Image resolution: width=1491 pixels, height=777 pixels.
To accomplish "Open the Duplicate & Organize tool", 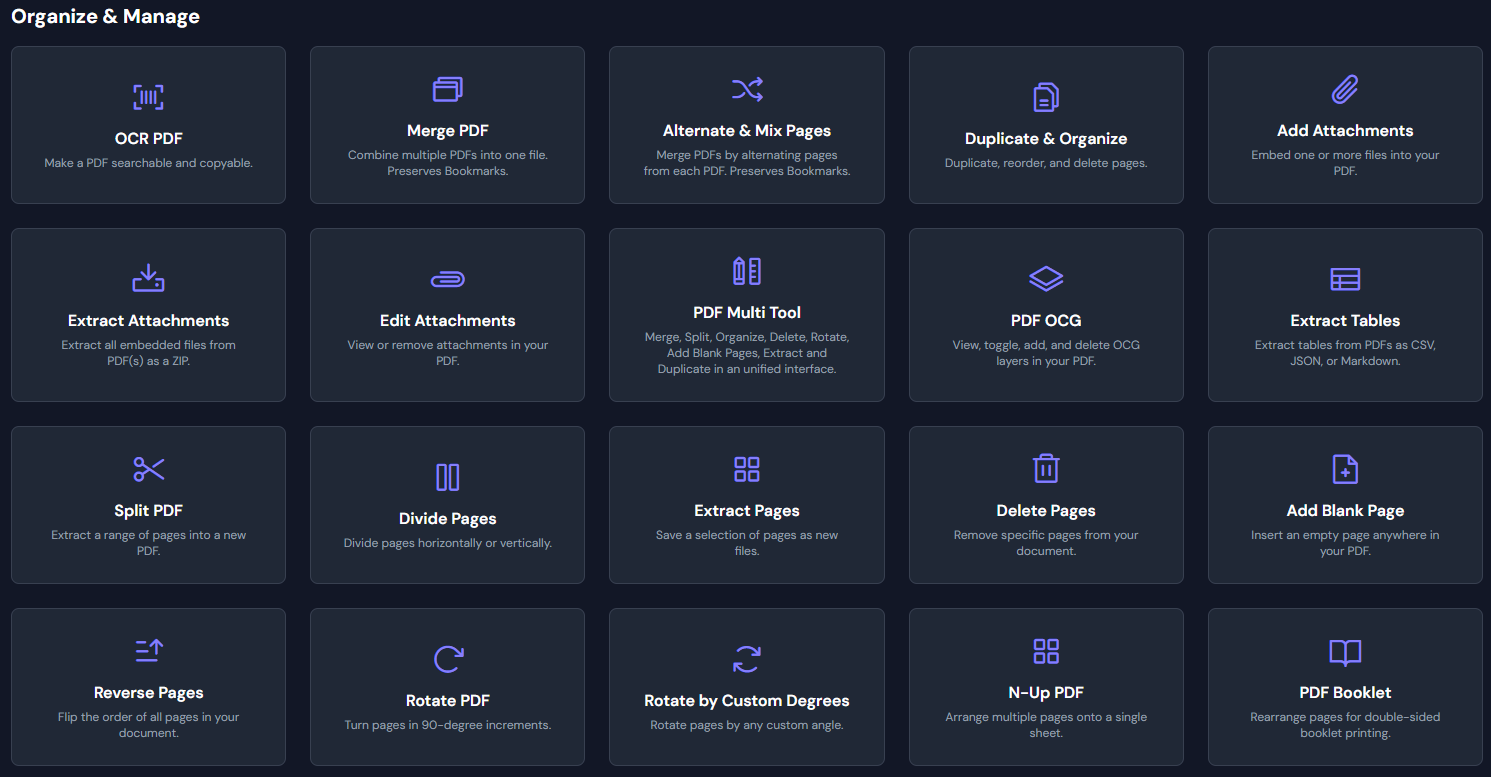I will pyautogui.click(x=1046, y=125).
